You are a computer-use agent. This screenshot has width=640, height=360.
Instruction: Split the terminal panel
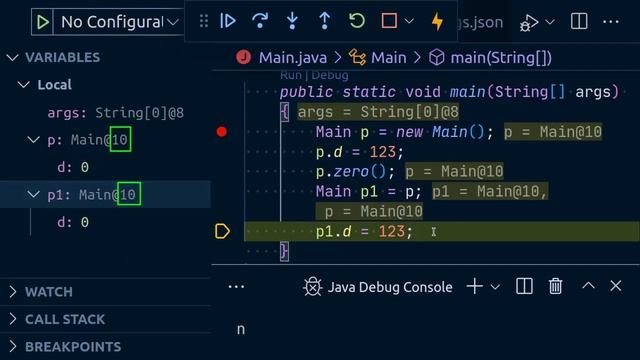tap(524, 287)
